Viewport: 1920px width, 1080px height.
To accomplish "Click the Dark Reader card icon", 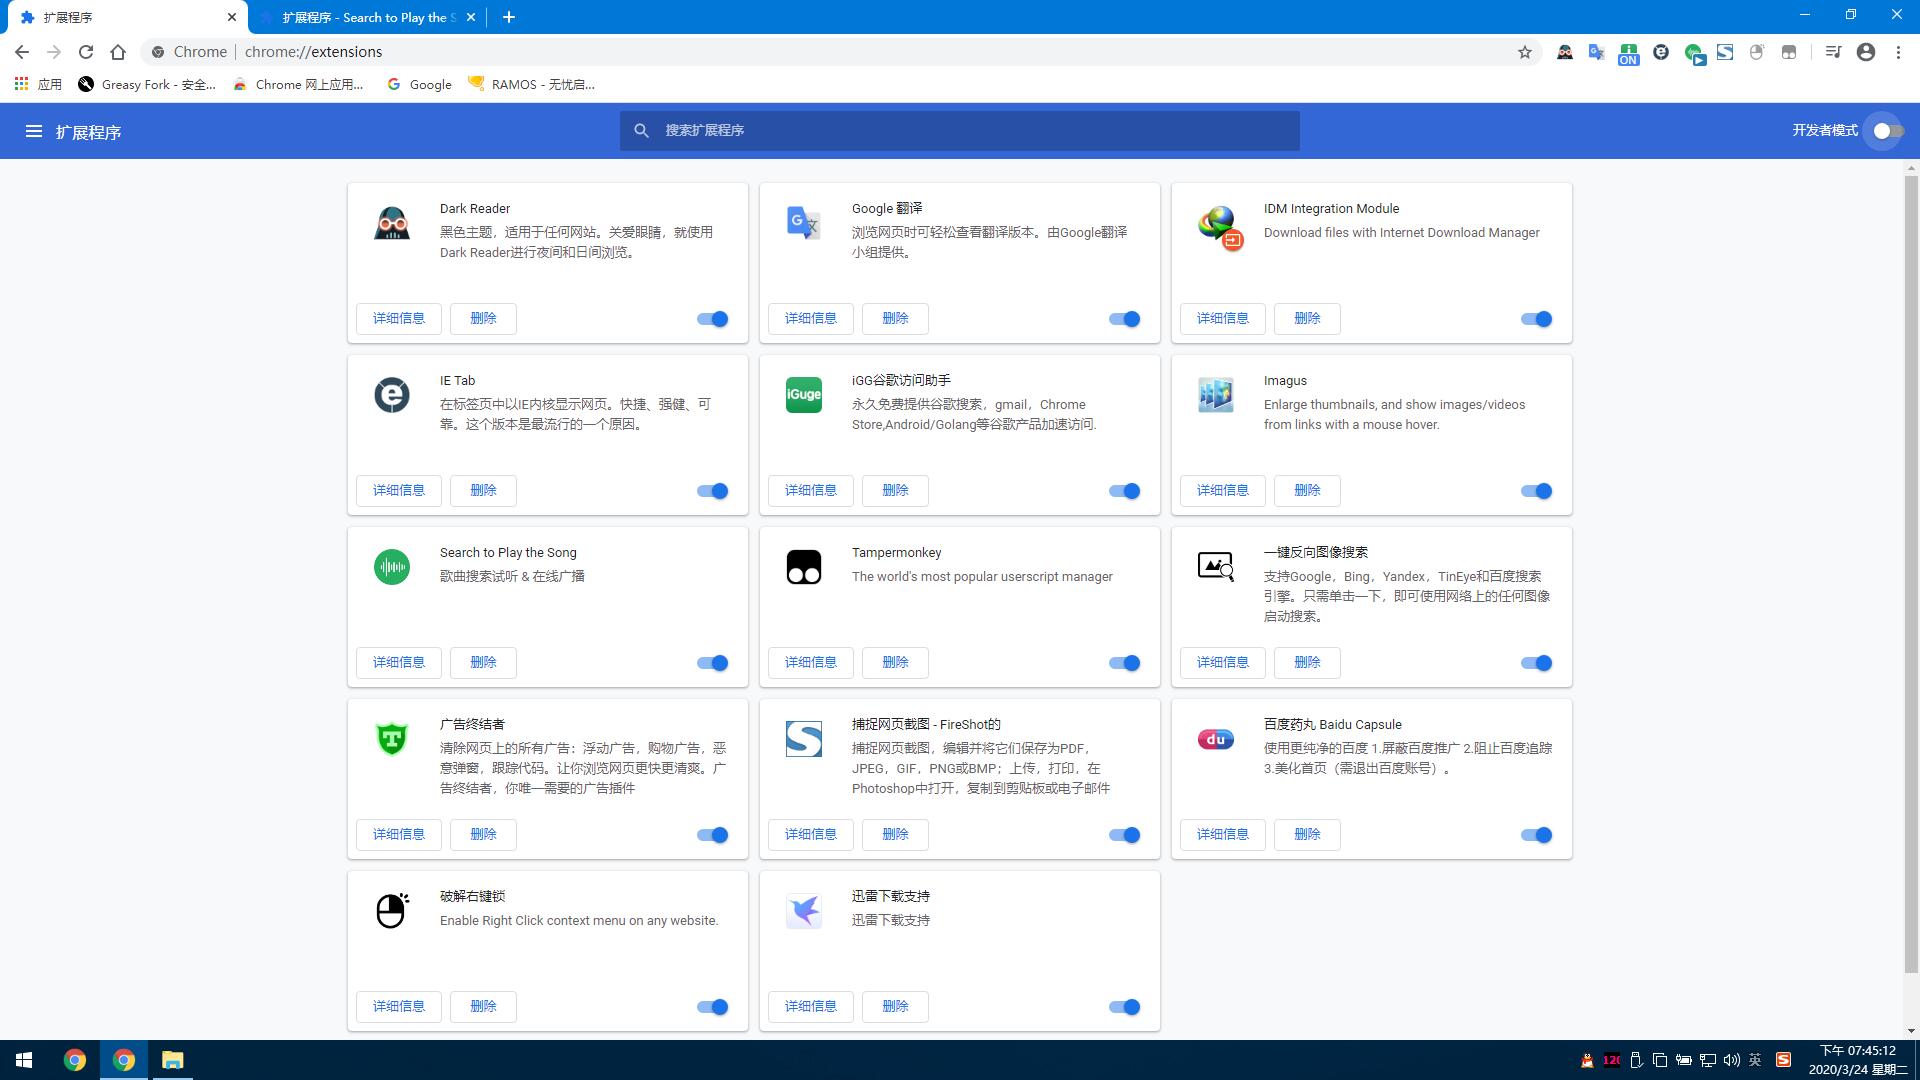I will click(392, 223).
